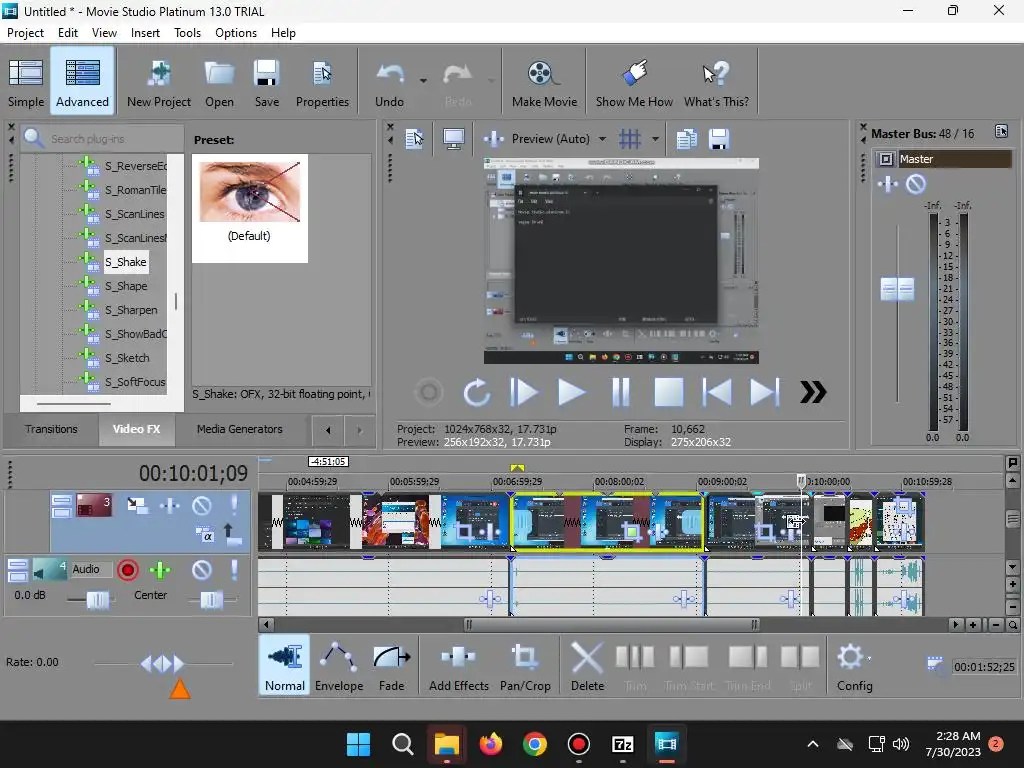Create a New Project
This screenshot has height=768, width=1024.
(159, 82)
